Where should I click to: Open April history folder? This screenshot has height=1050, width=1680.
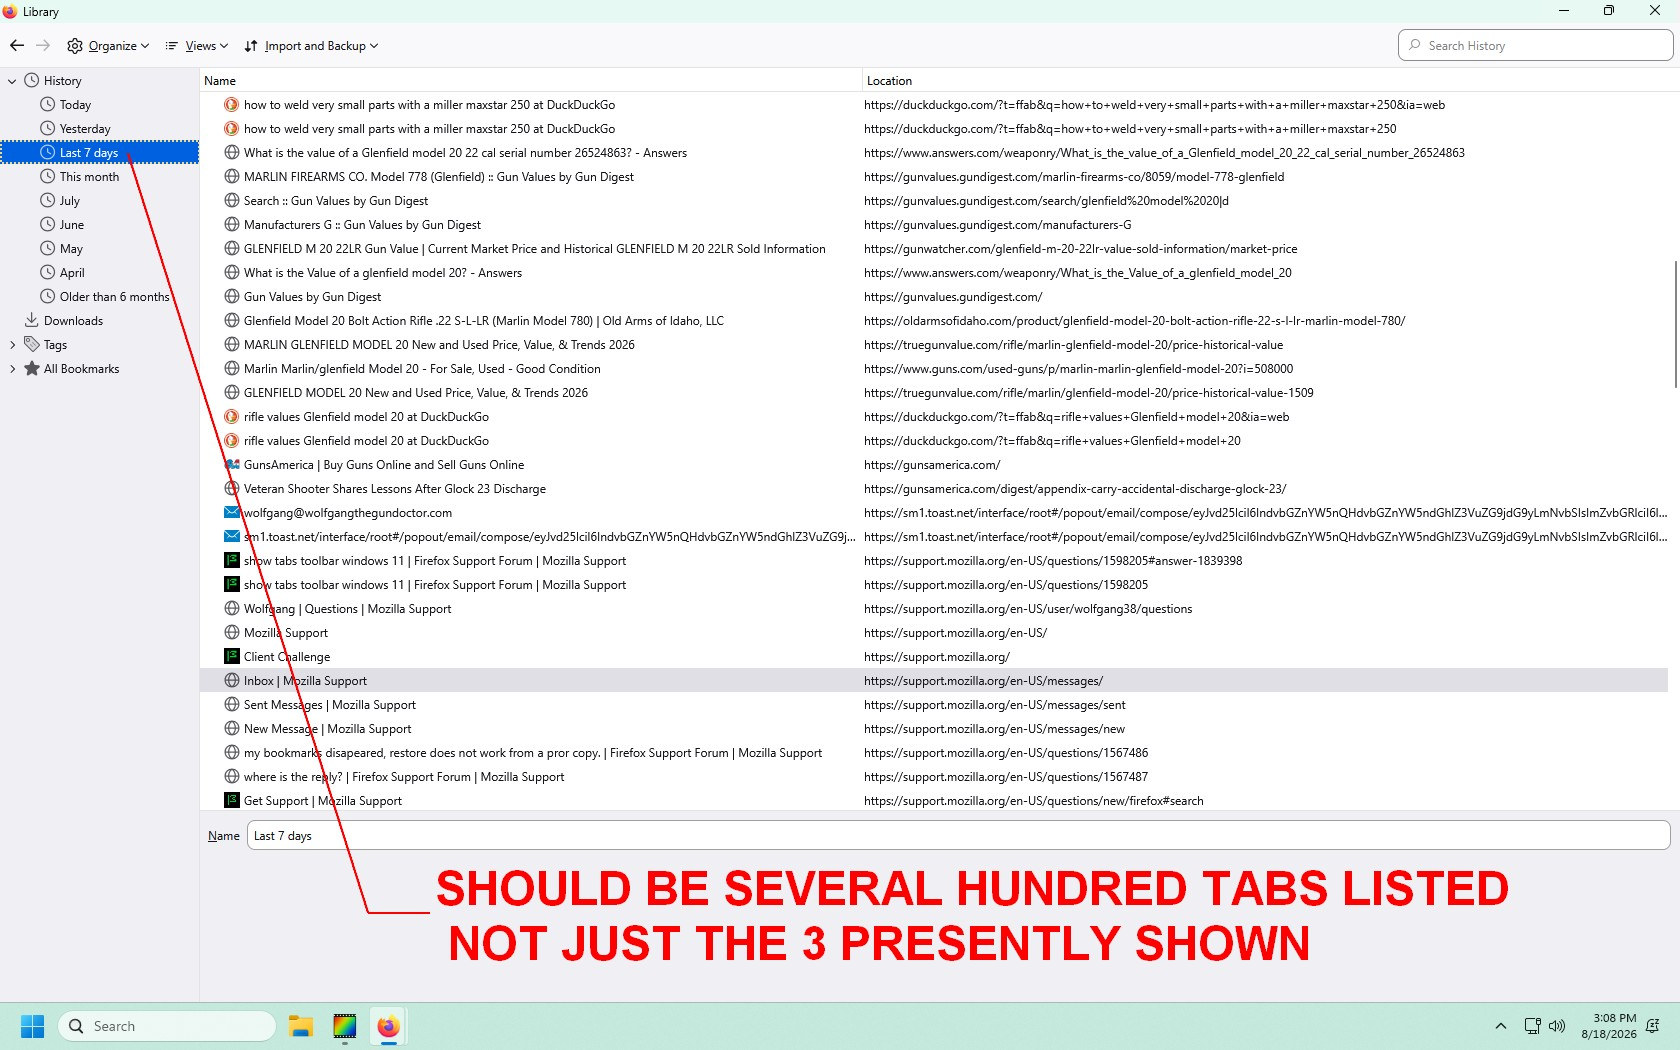(x=72, y=273)
